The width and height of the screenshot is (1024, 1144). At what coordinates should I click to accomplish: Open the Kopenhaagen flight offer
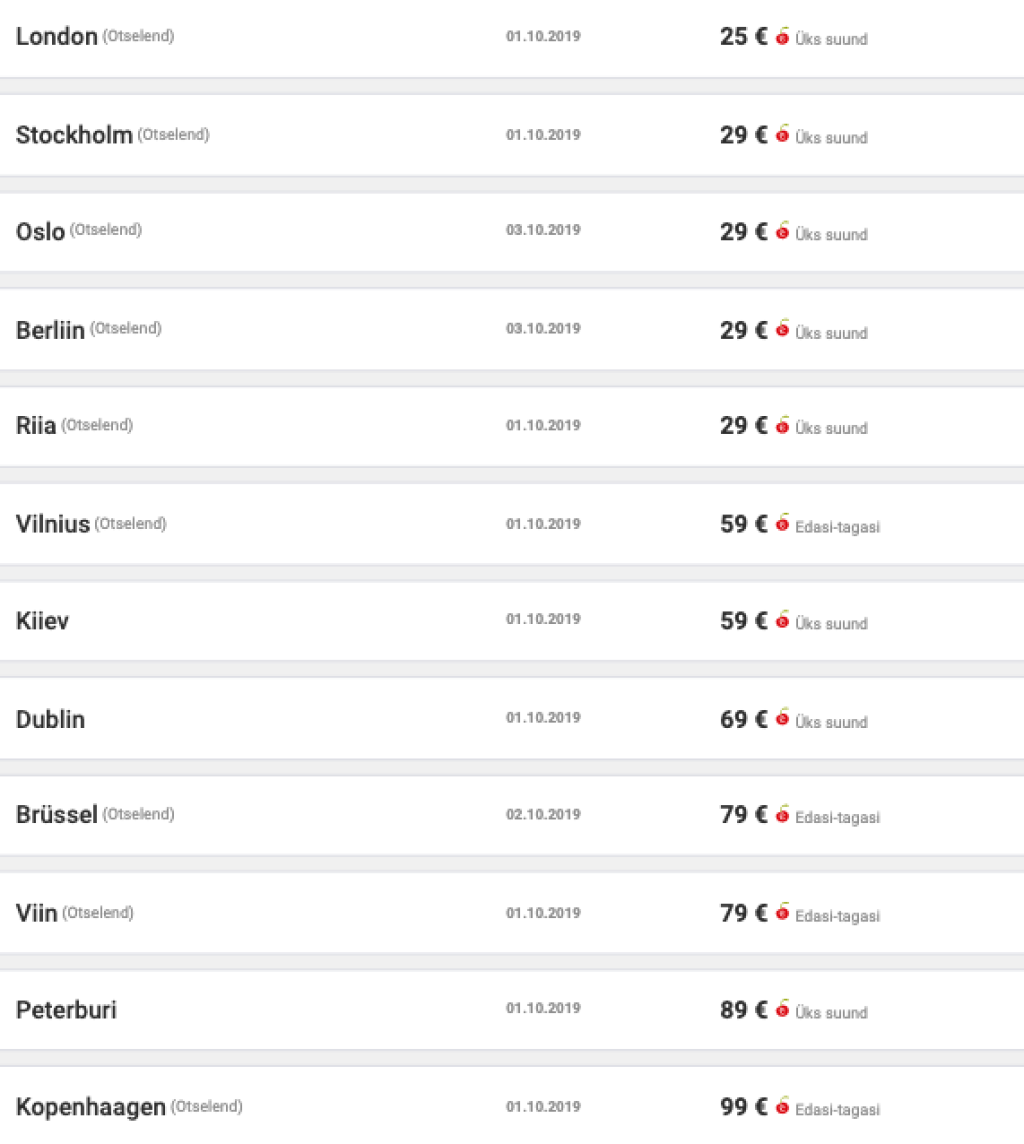[91, 1107]
